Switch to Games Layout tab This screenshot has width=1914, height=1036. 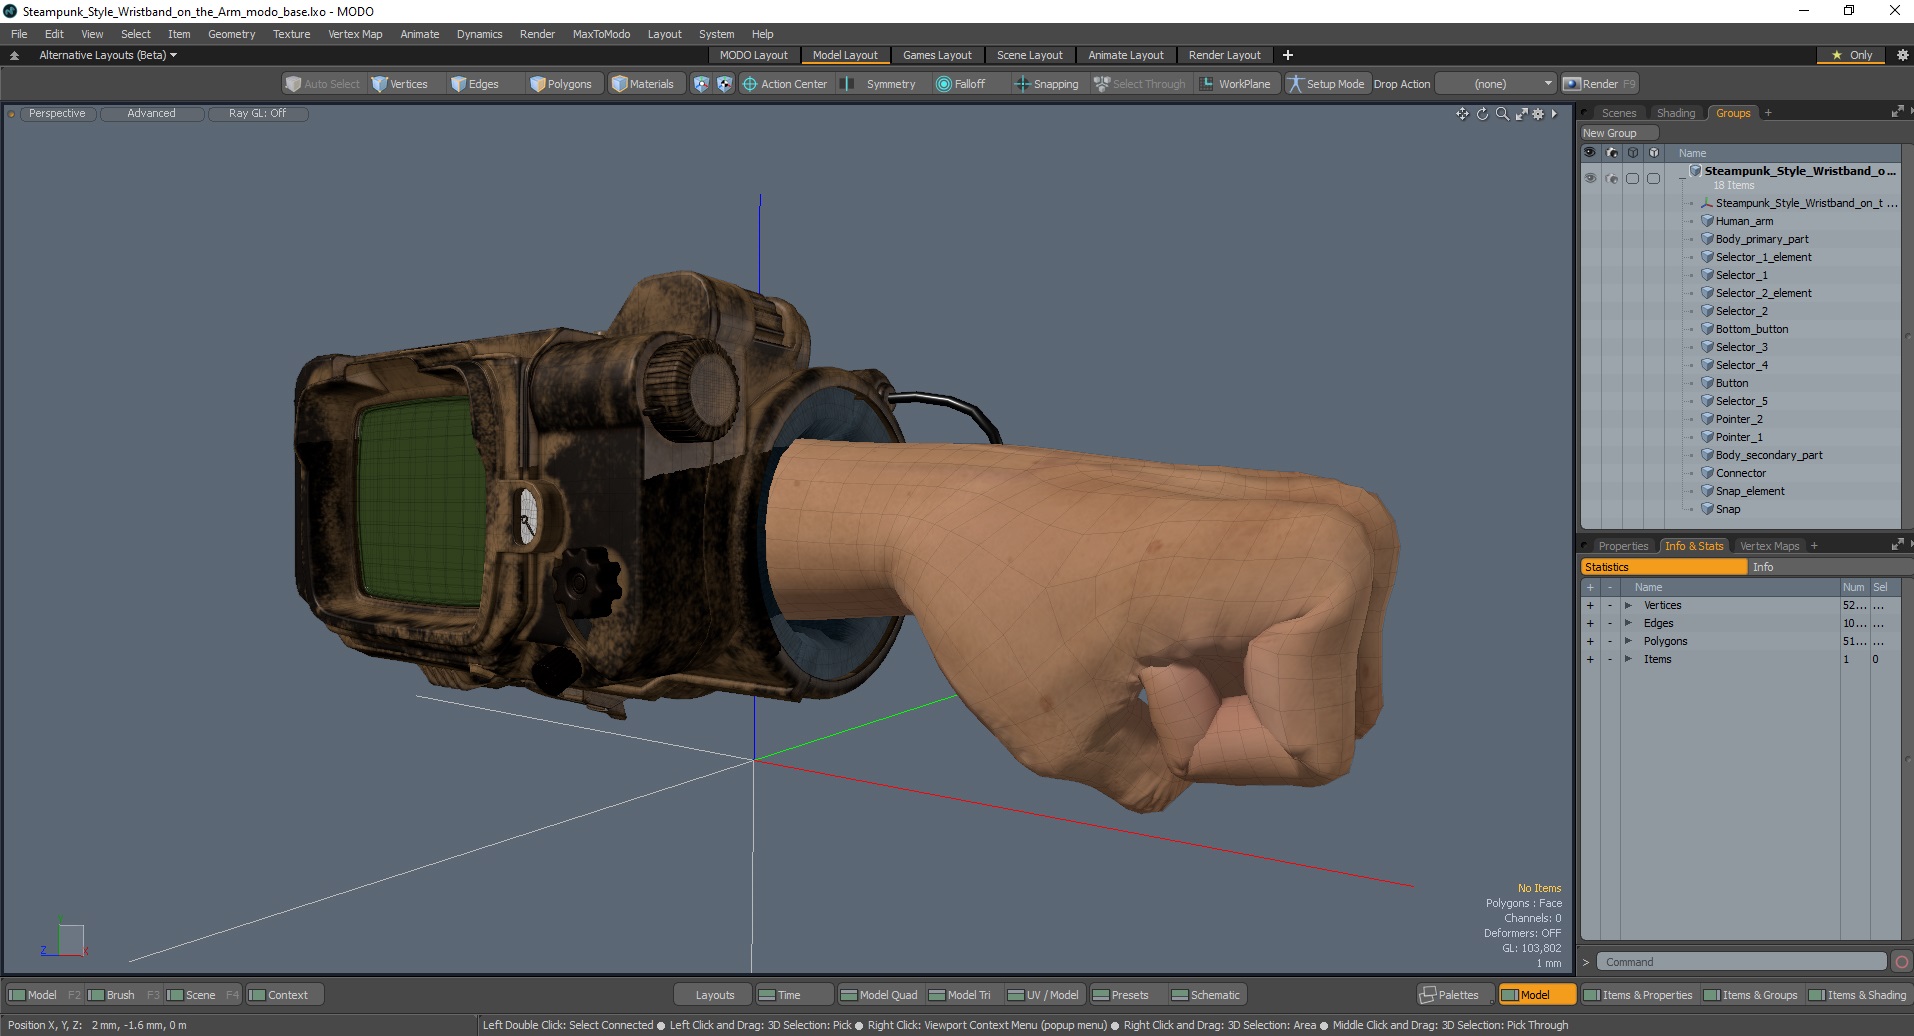[937, 55]
